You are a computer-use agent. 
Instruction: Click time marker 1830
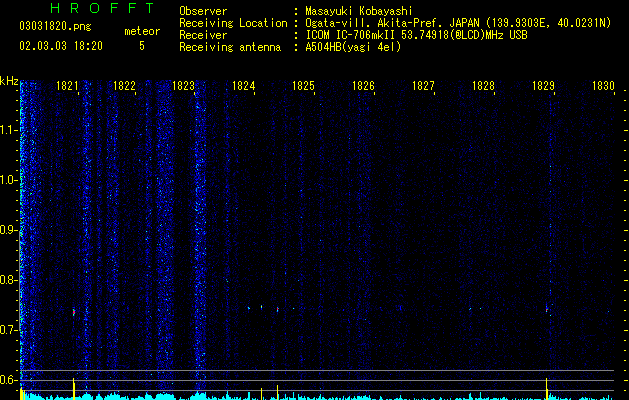pyautogui.click(x=603, y=86)
